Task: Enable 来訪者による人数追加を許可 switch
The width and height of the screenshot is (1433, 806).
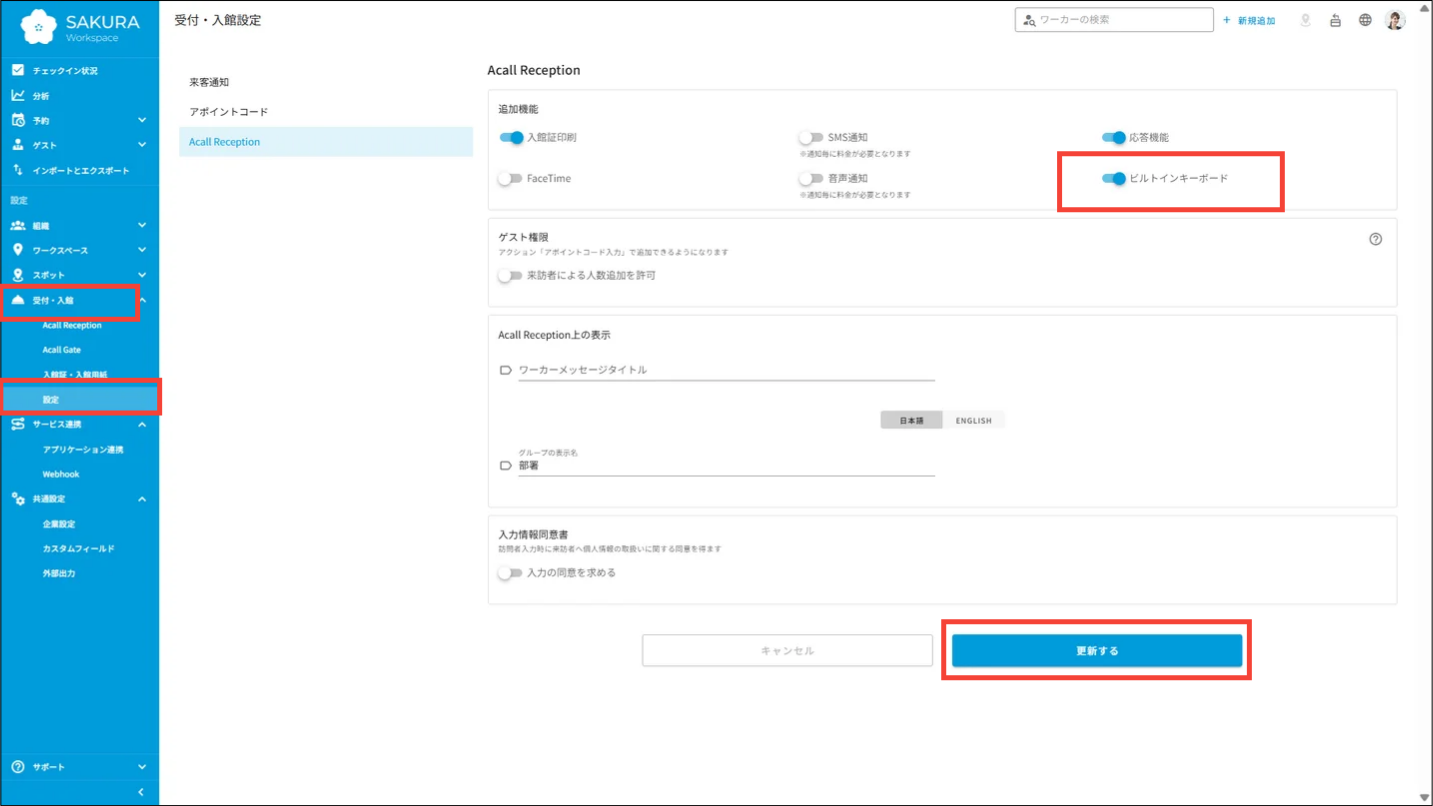Action: [x=510, y=275]
